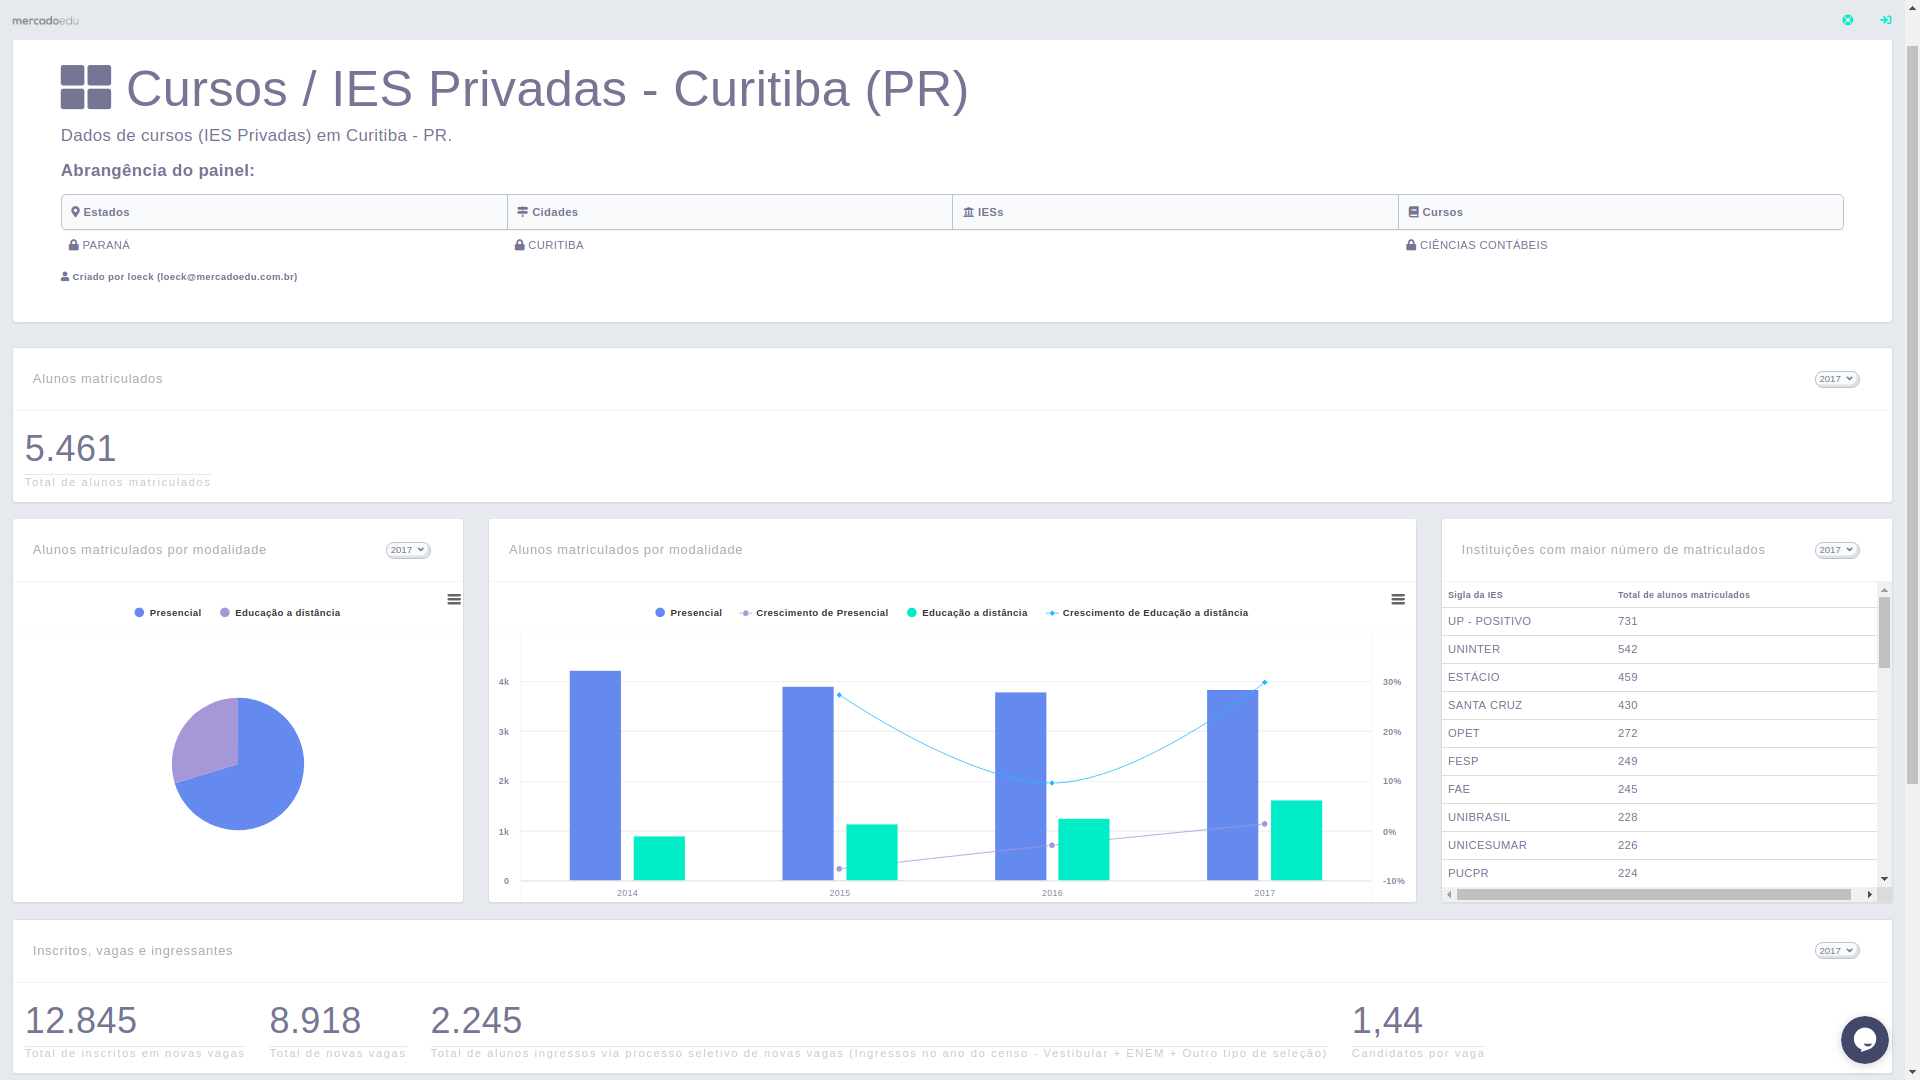Select the UP - POSITIVO table row
Screen dimensions: 1920x1080
pyautogui.click(x=1659, y=622)
